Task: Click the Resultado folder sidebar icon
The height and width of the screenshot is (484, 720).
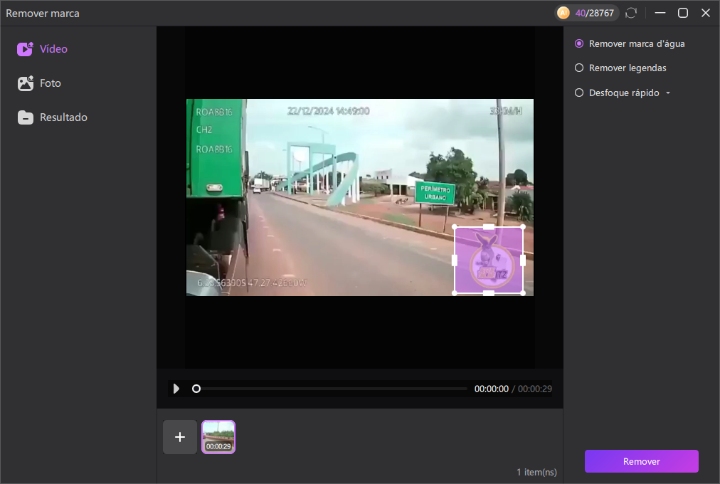Action: [x=25, y=117]
